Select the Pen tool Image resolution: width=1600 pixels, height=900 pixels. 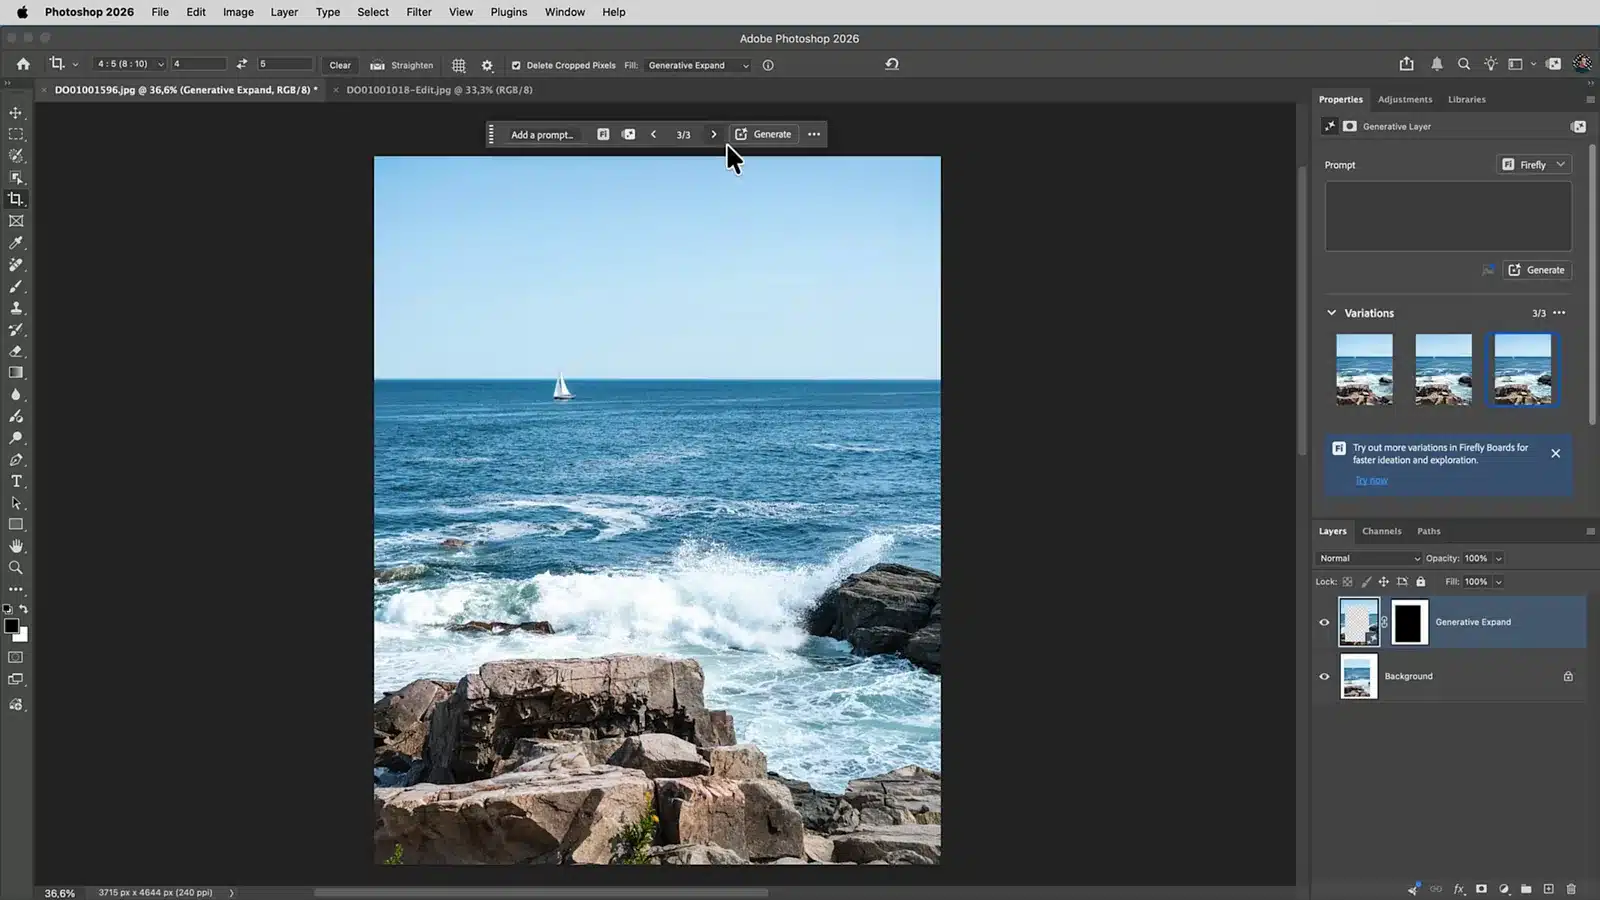coord(16,460)
